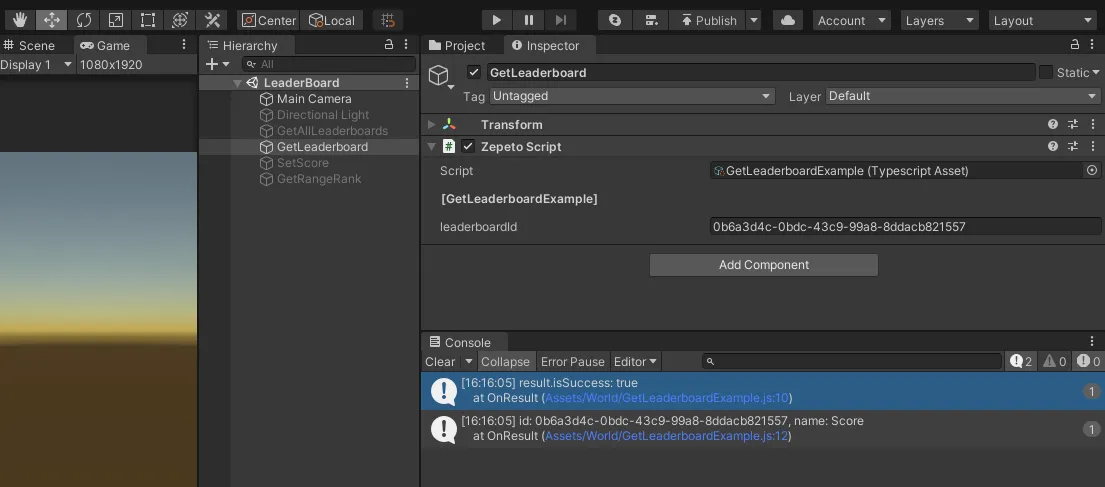
Task: Collapse the LeaderBoard scene
Action: click(x=237, y=83)
